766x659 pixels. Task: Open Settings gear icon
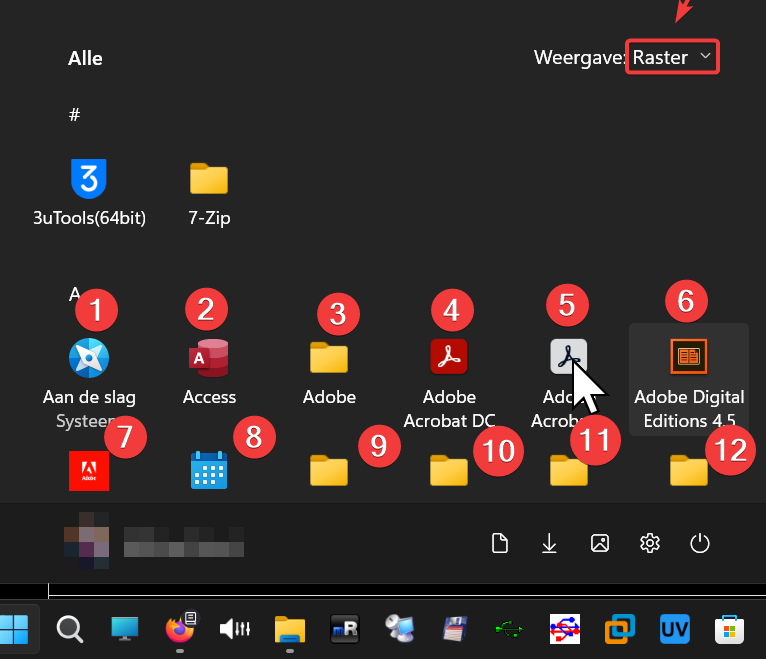pos(650,543)
